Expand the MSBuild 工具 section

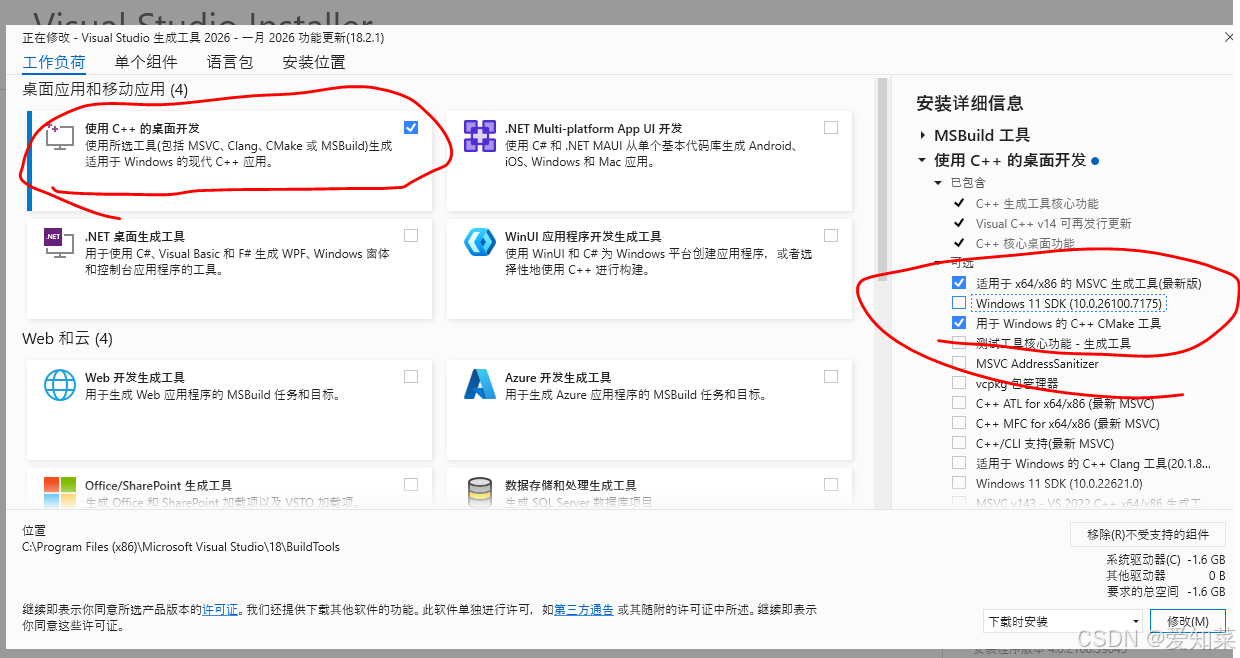922,135
